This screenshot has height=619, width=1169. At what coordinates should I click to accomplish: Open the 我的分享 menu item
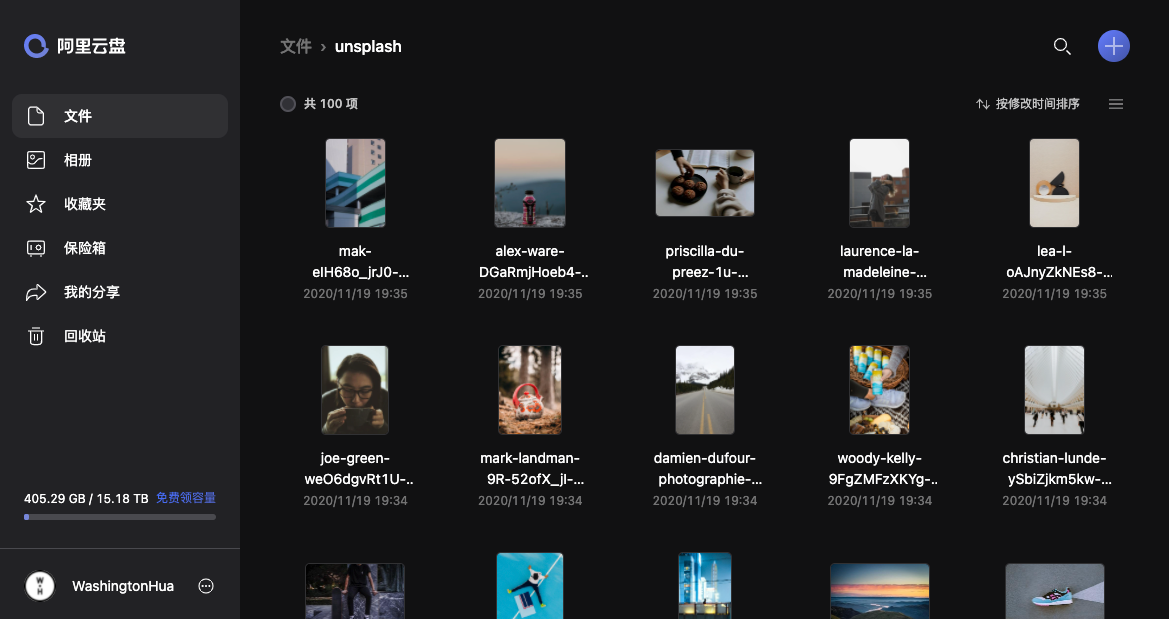point(120,292)
